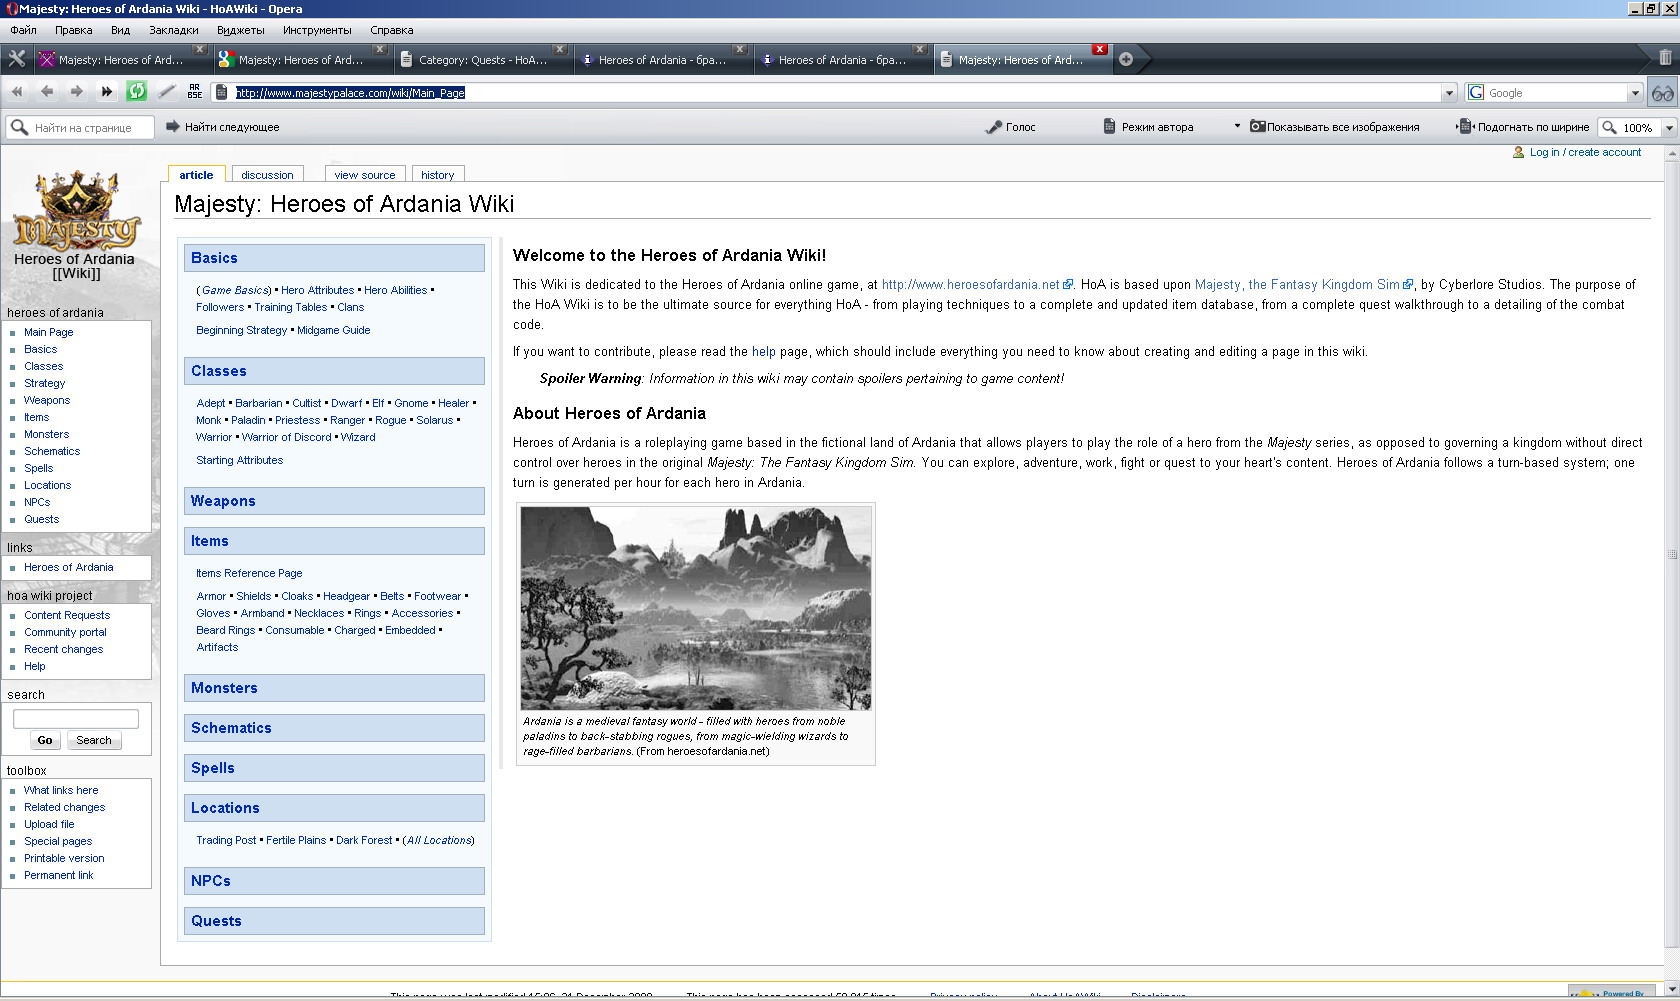Open the zoom 100% dropdown
Image resolution: width=1680 pixels, height=1001 pixels.
point(1669,128)
